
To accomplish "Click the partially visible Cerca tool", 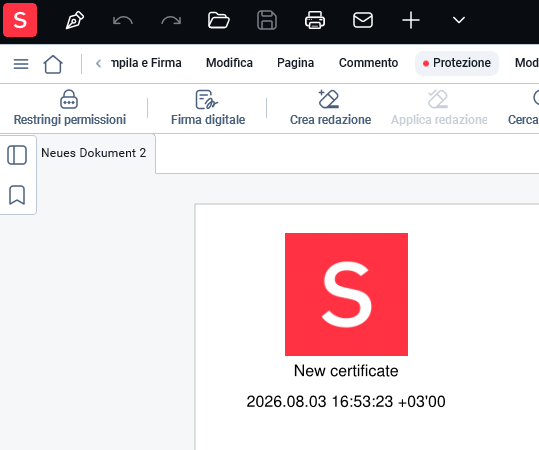I will 524,109.
